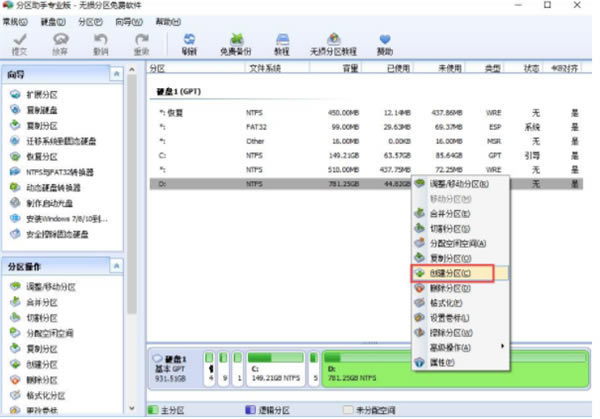Select the NTFS 510.00MB partition row
This screenshot has height=419, width=600.
click(x=366, y=170)
